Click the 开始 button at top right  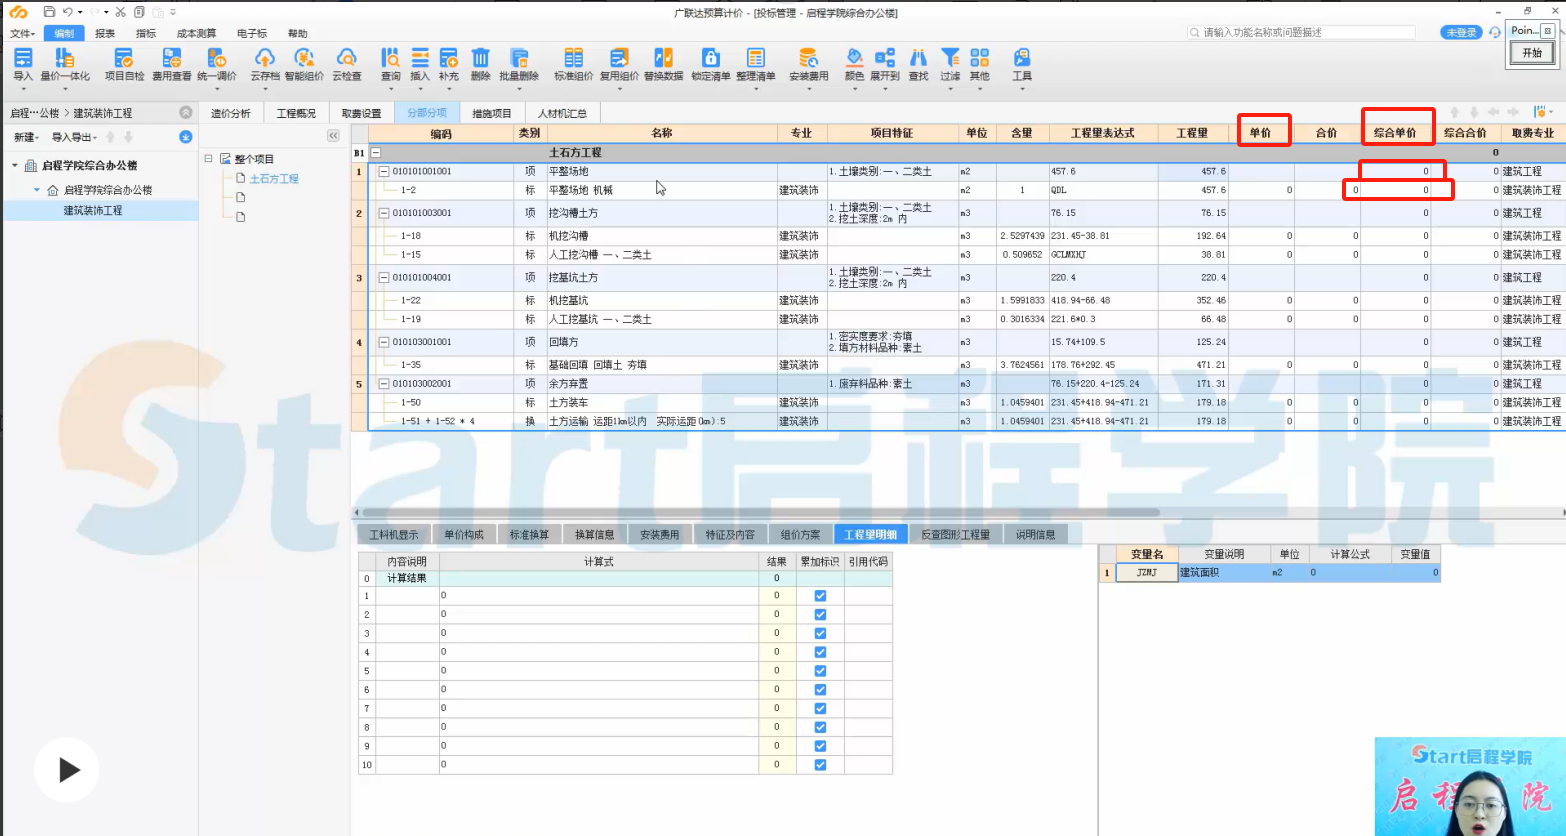pyautogui.click(x=1532, y=53)
